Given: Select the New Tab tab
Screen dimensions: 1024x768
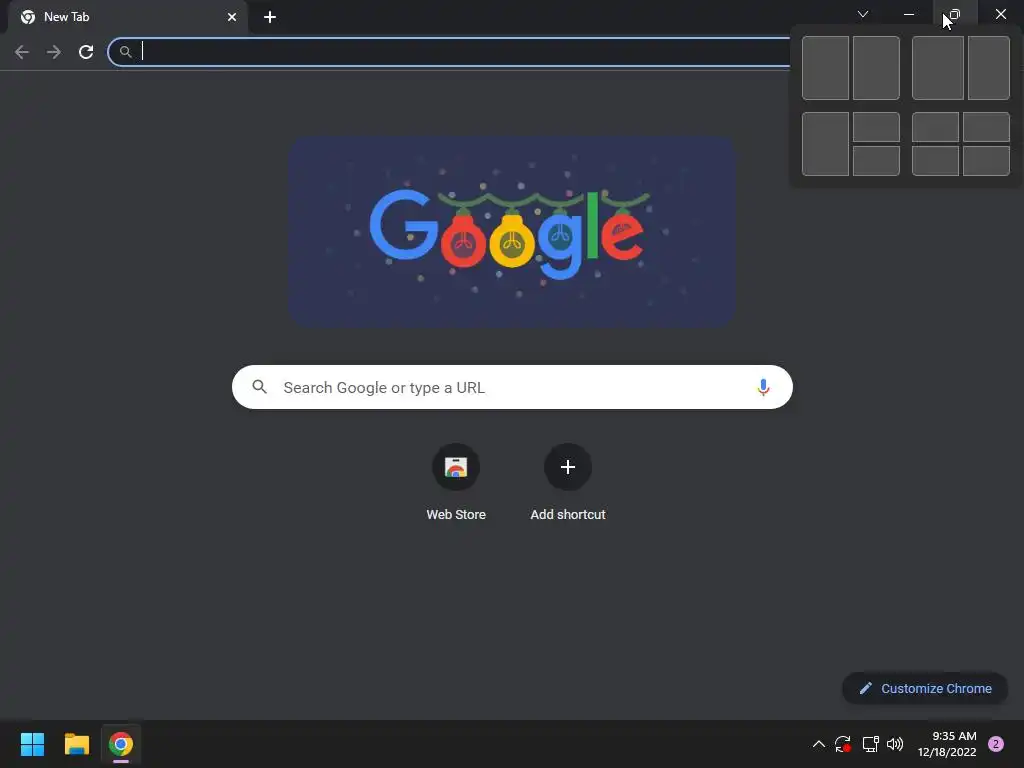Looking at the screenshot, I should (x=127, y=17).
